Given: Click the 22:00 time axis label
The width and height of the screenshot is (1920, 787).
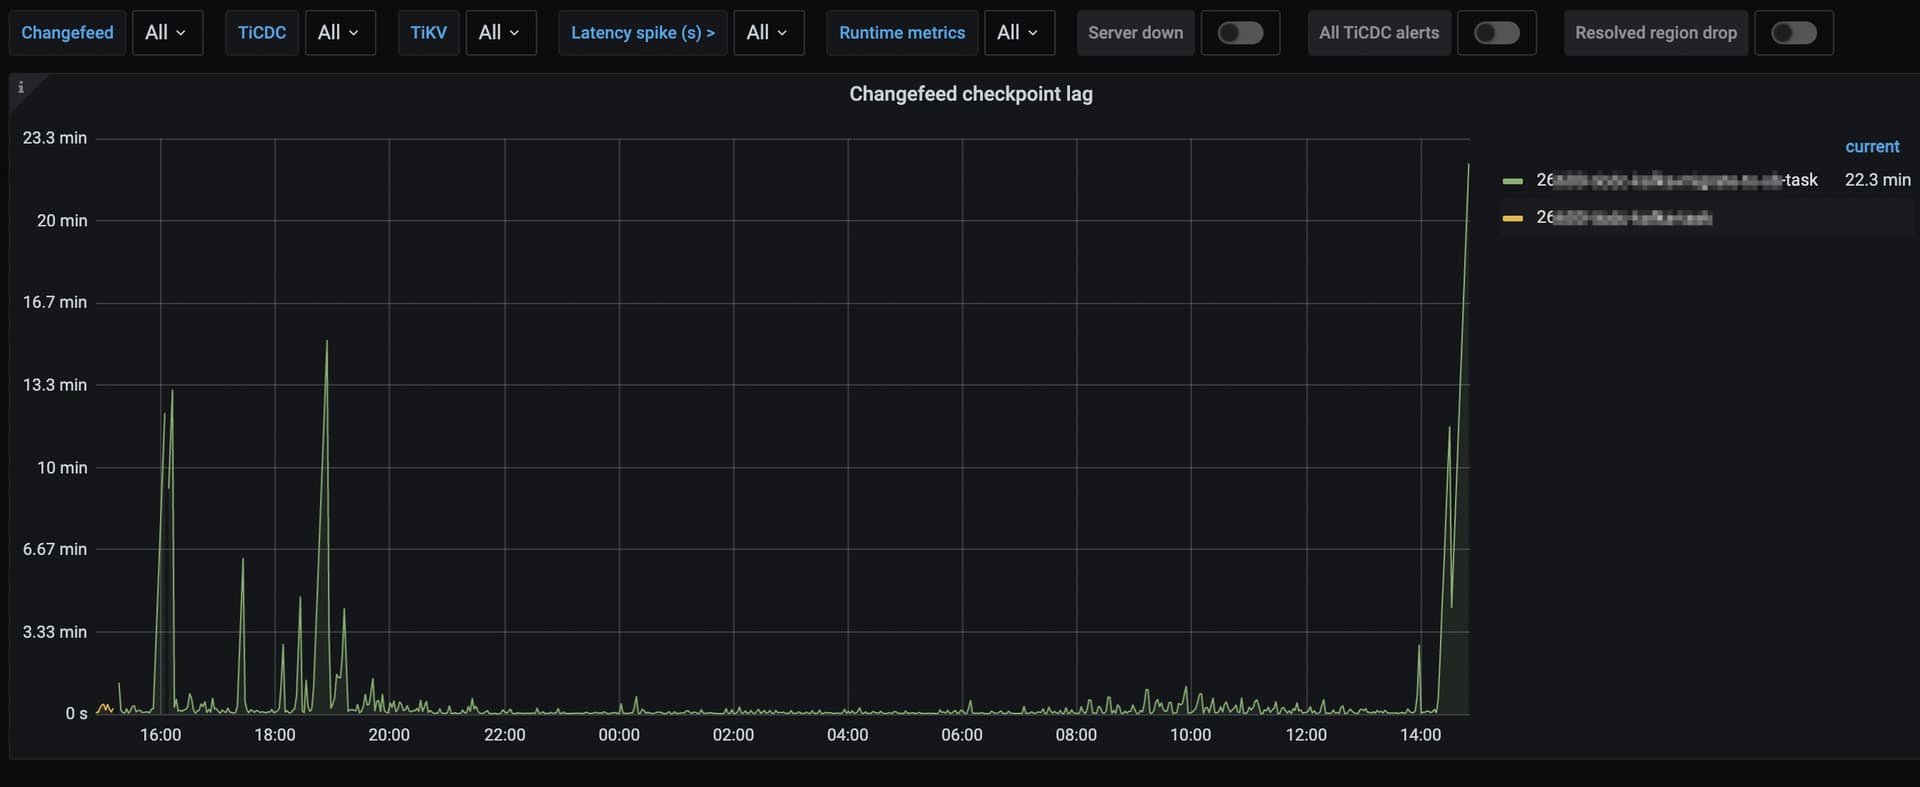Looking at the screenshot, I should click(x=505, y=735).
